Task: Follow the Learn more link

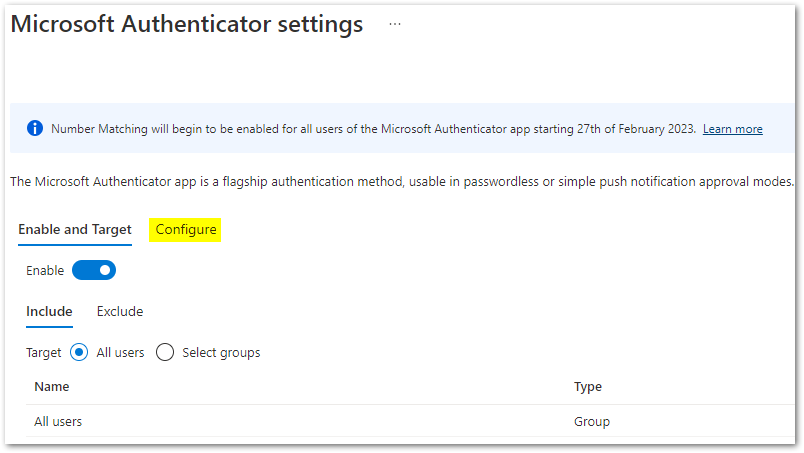Action: [732, 129]
